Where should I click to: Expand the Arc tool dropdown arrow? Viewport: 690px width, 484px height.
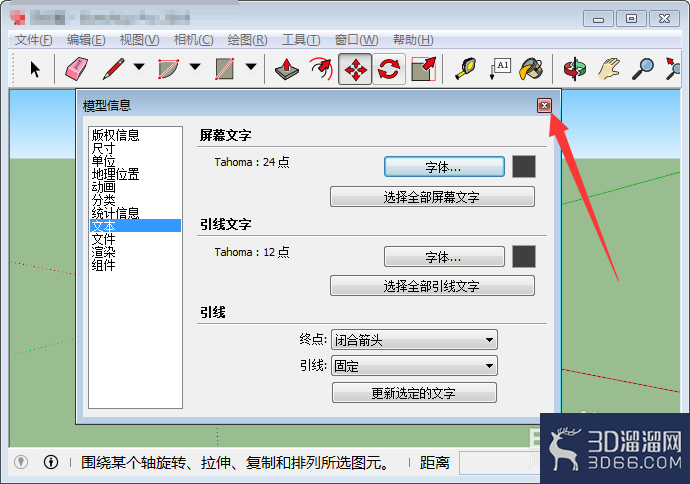coord(195,67)
